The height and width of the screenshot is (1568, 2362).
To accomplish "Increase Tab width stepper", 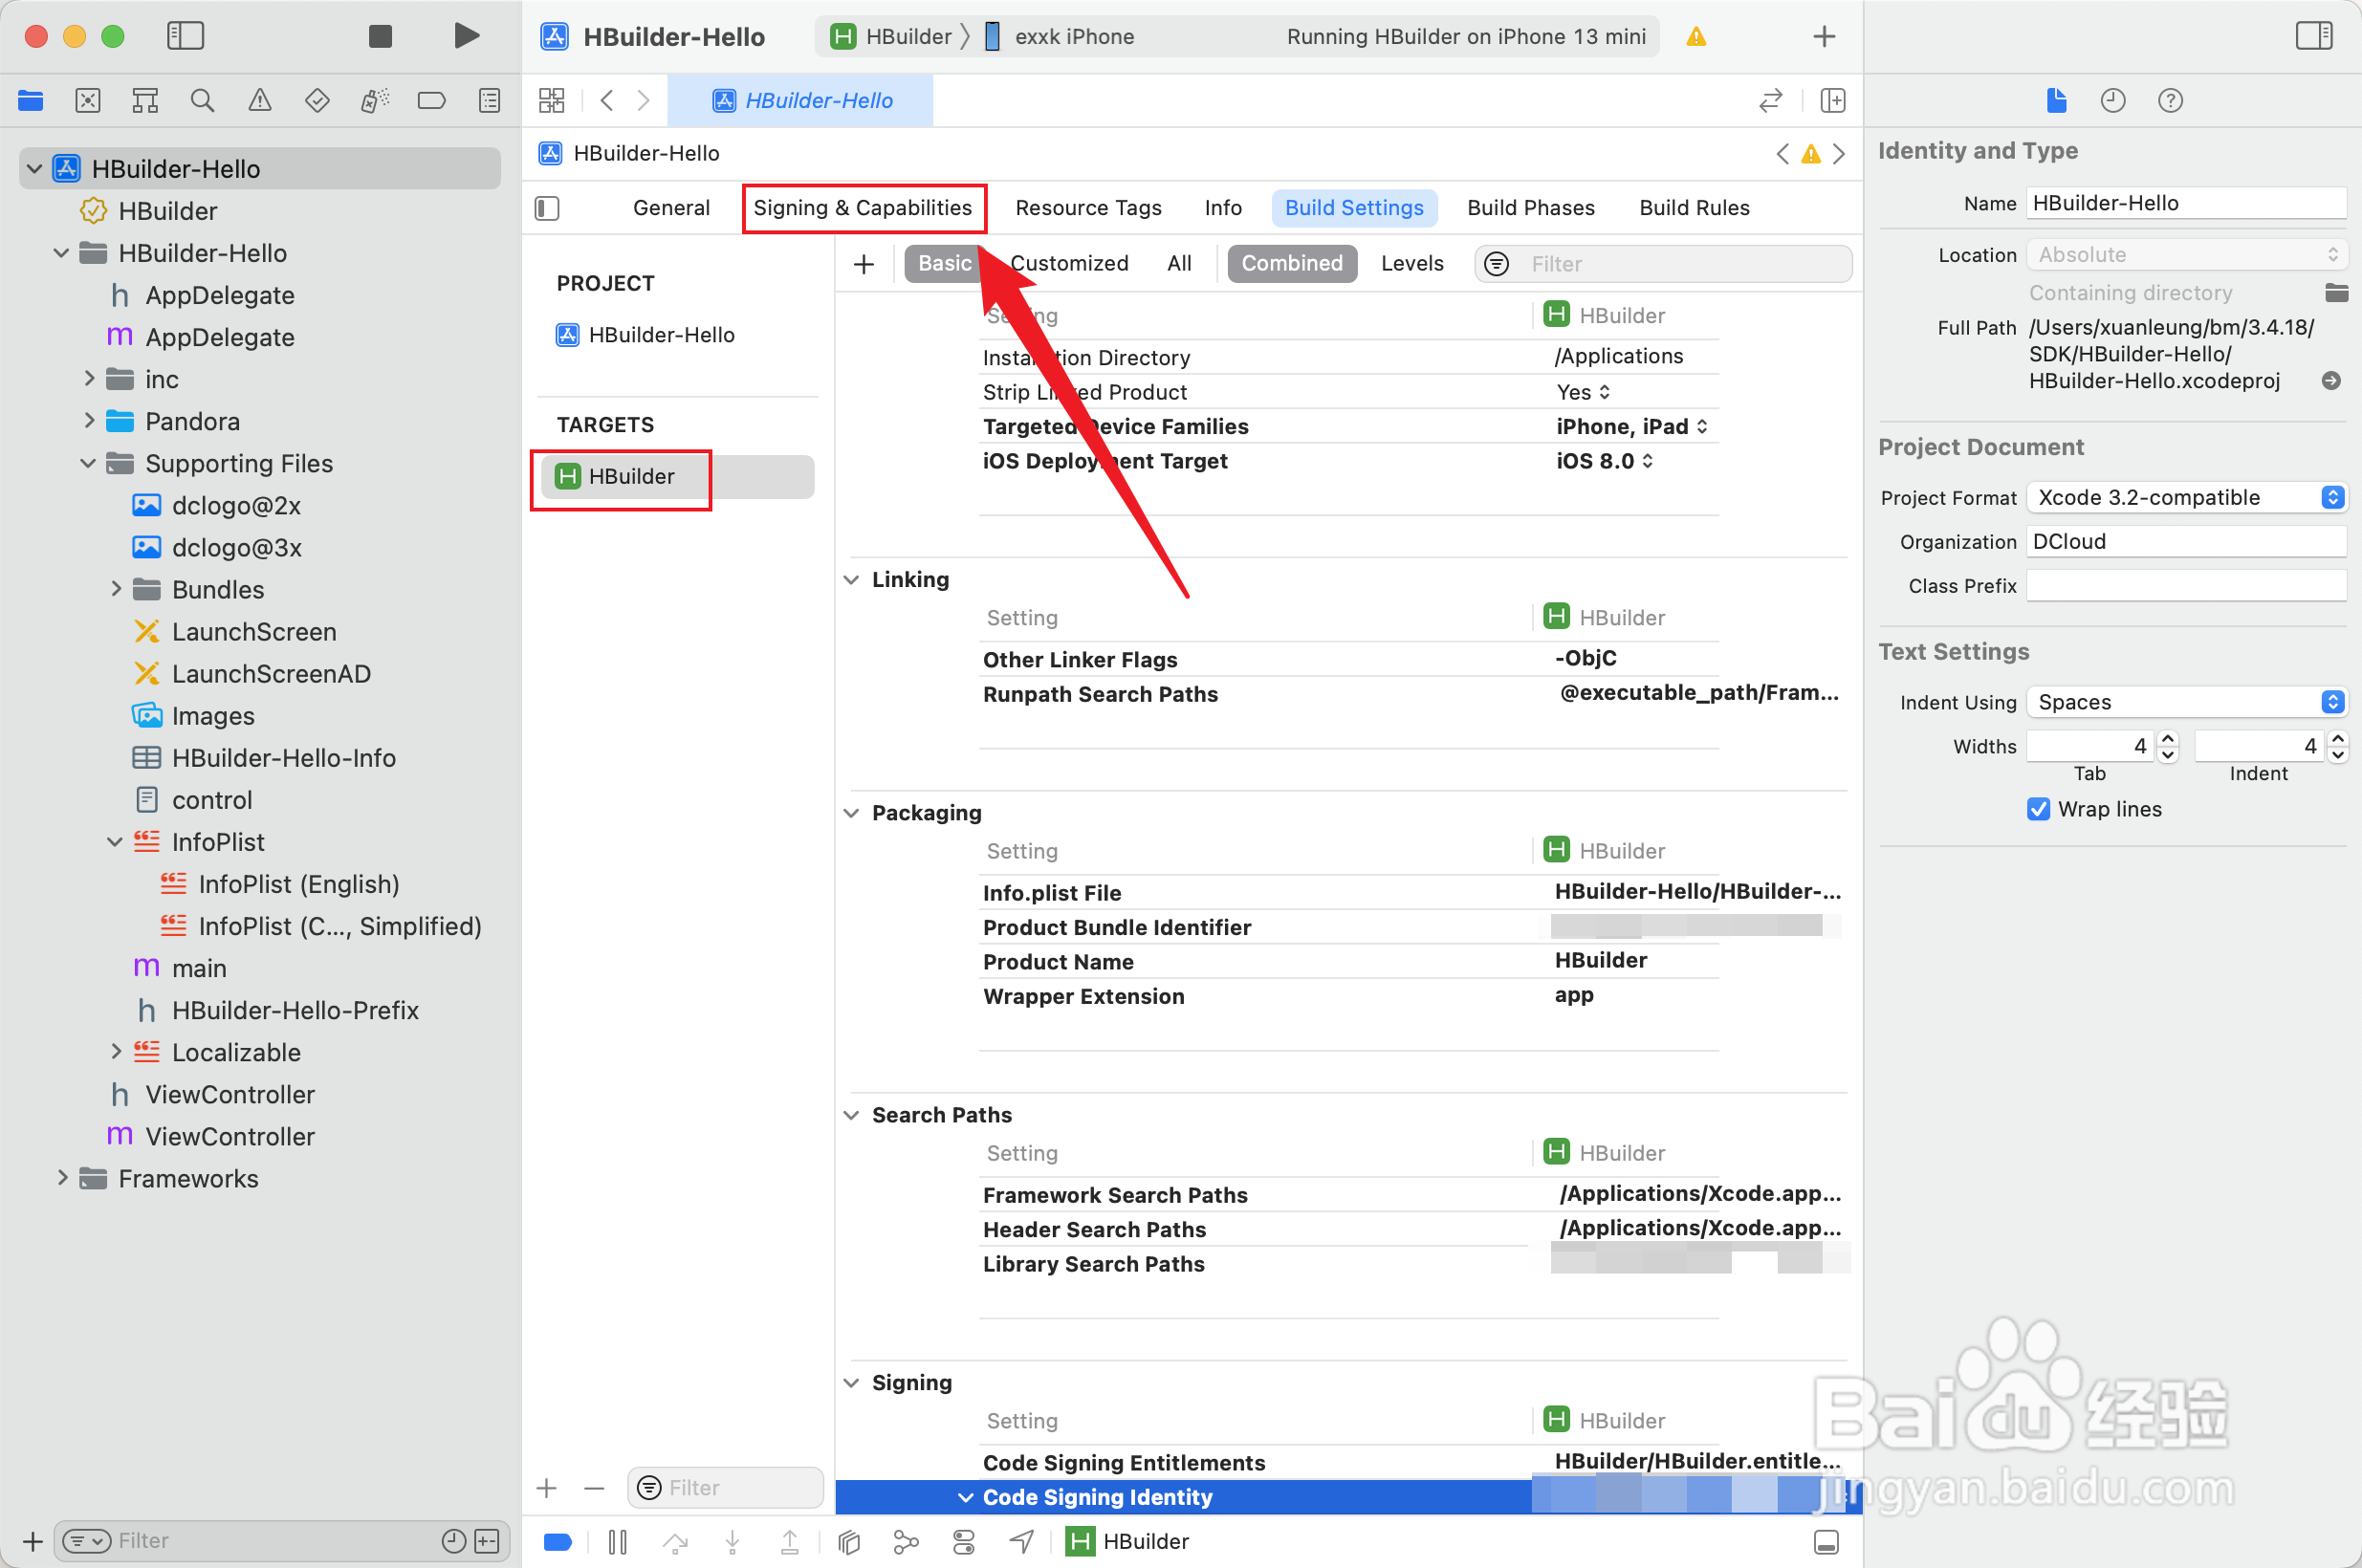I will (2168, 739).
